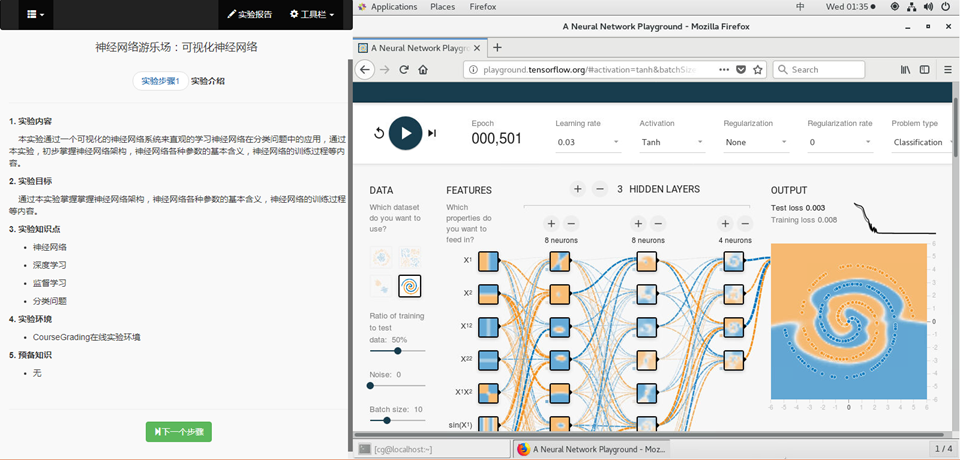This screenshot has width=960, height=460.
Task: Open the Firefox library icon
Action: tap(906, 70)
